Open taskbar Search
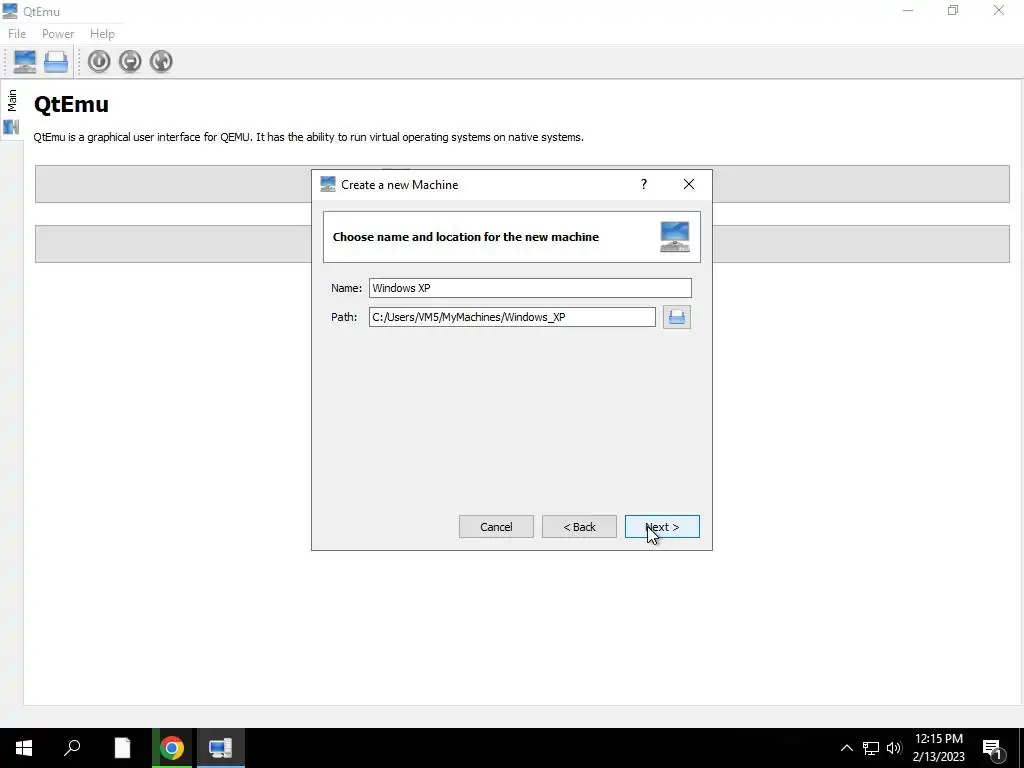Viewport: 1024px width, 768px height. click(x=72, y=748)
